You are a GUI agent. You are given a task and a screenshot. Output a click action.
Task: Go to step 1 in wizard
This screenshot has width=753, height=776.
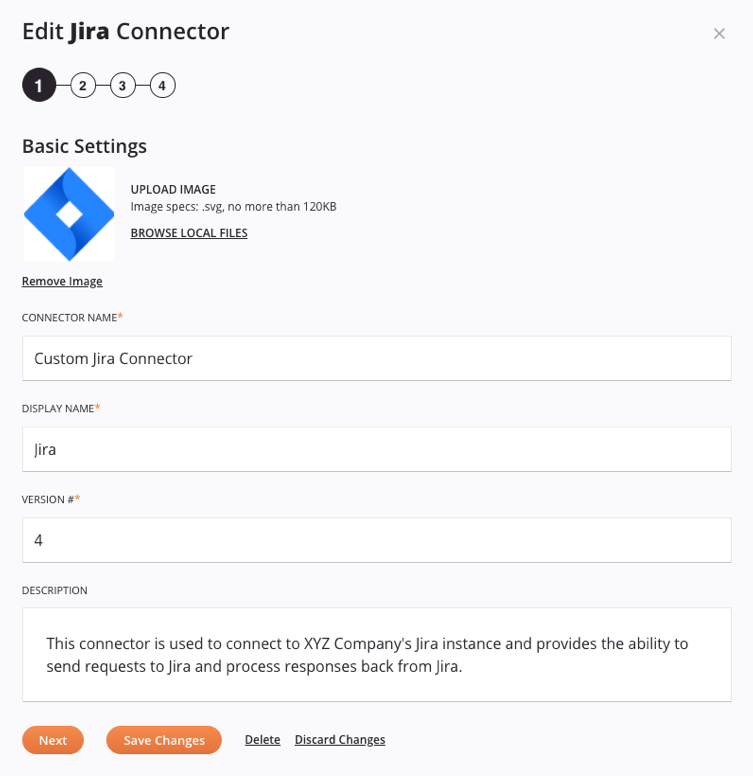tap(39, 85)
